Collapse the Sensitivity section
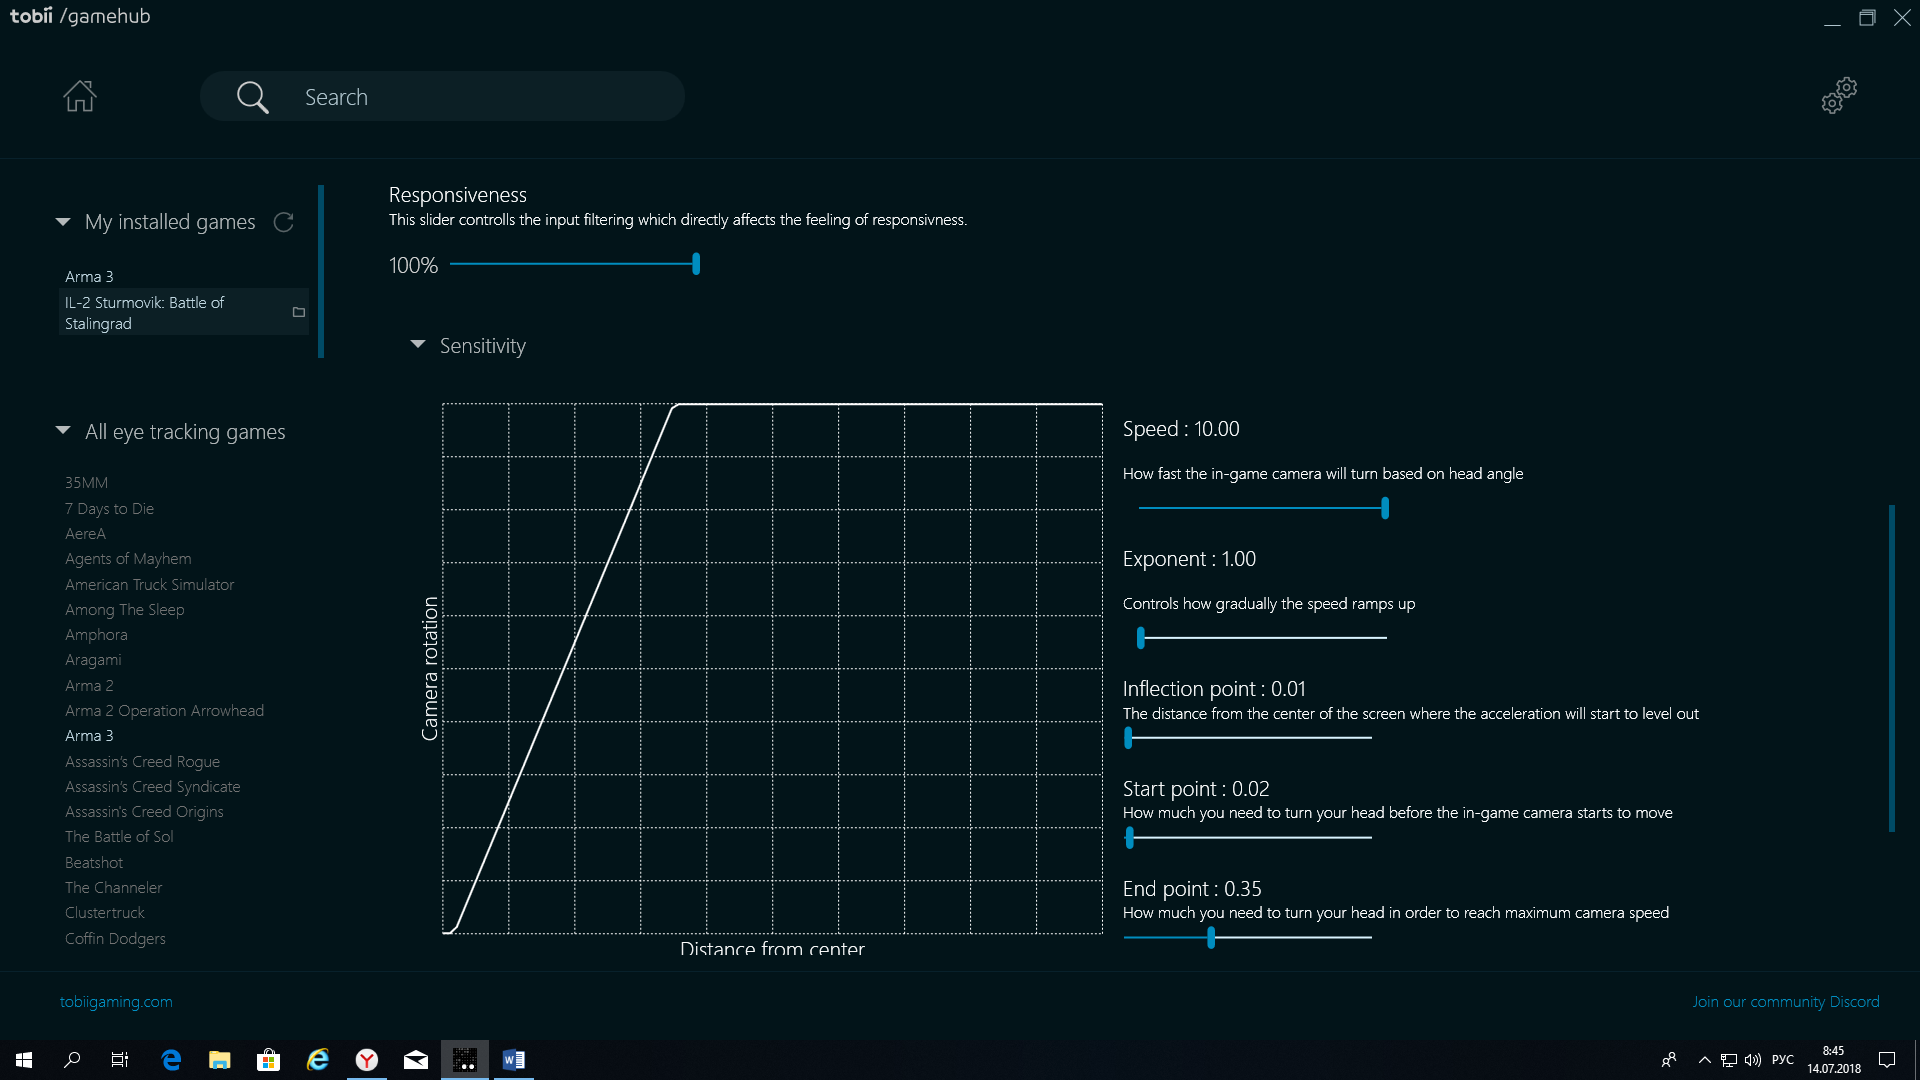The width and height of the screenshot is (1920, 1080). (418, 345)
